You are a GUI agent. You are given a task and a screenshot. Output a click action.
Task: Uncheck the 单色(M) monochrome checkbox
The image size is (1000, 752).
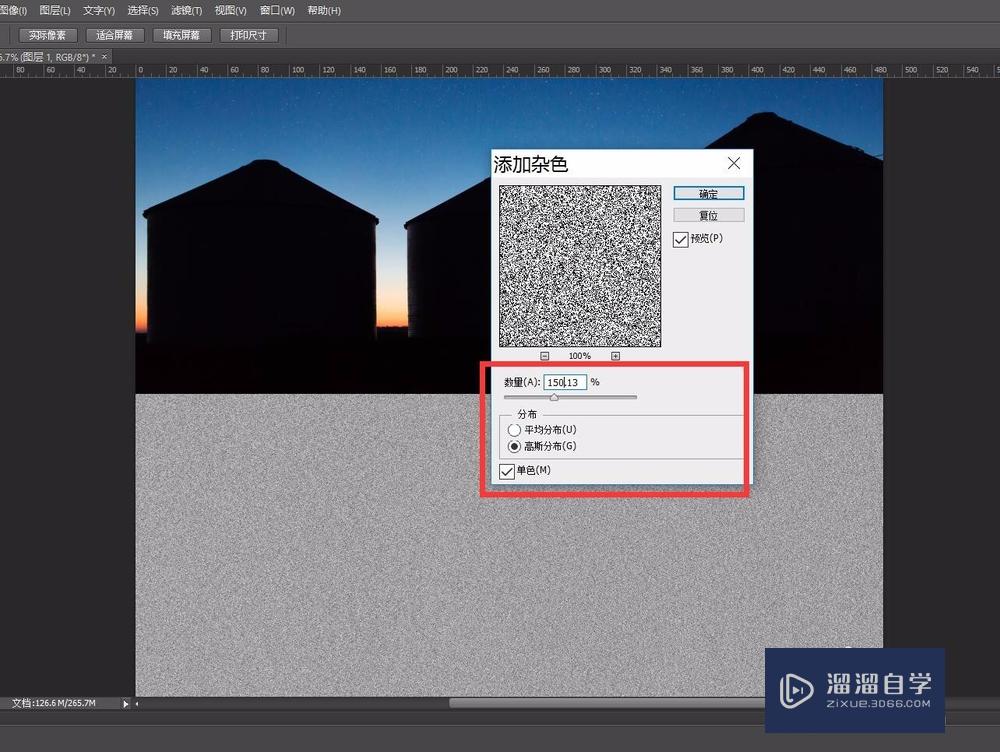click(508, 471)
